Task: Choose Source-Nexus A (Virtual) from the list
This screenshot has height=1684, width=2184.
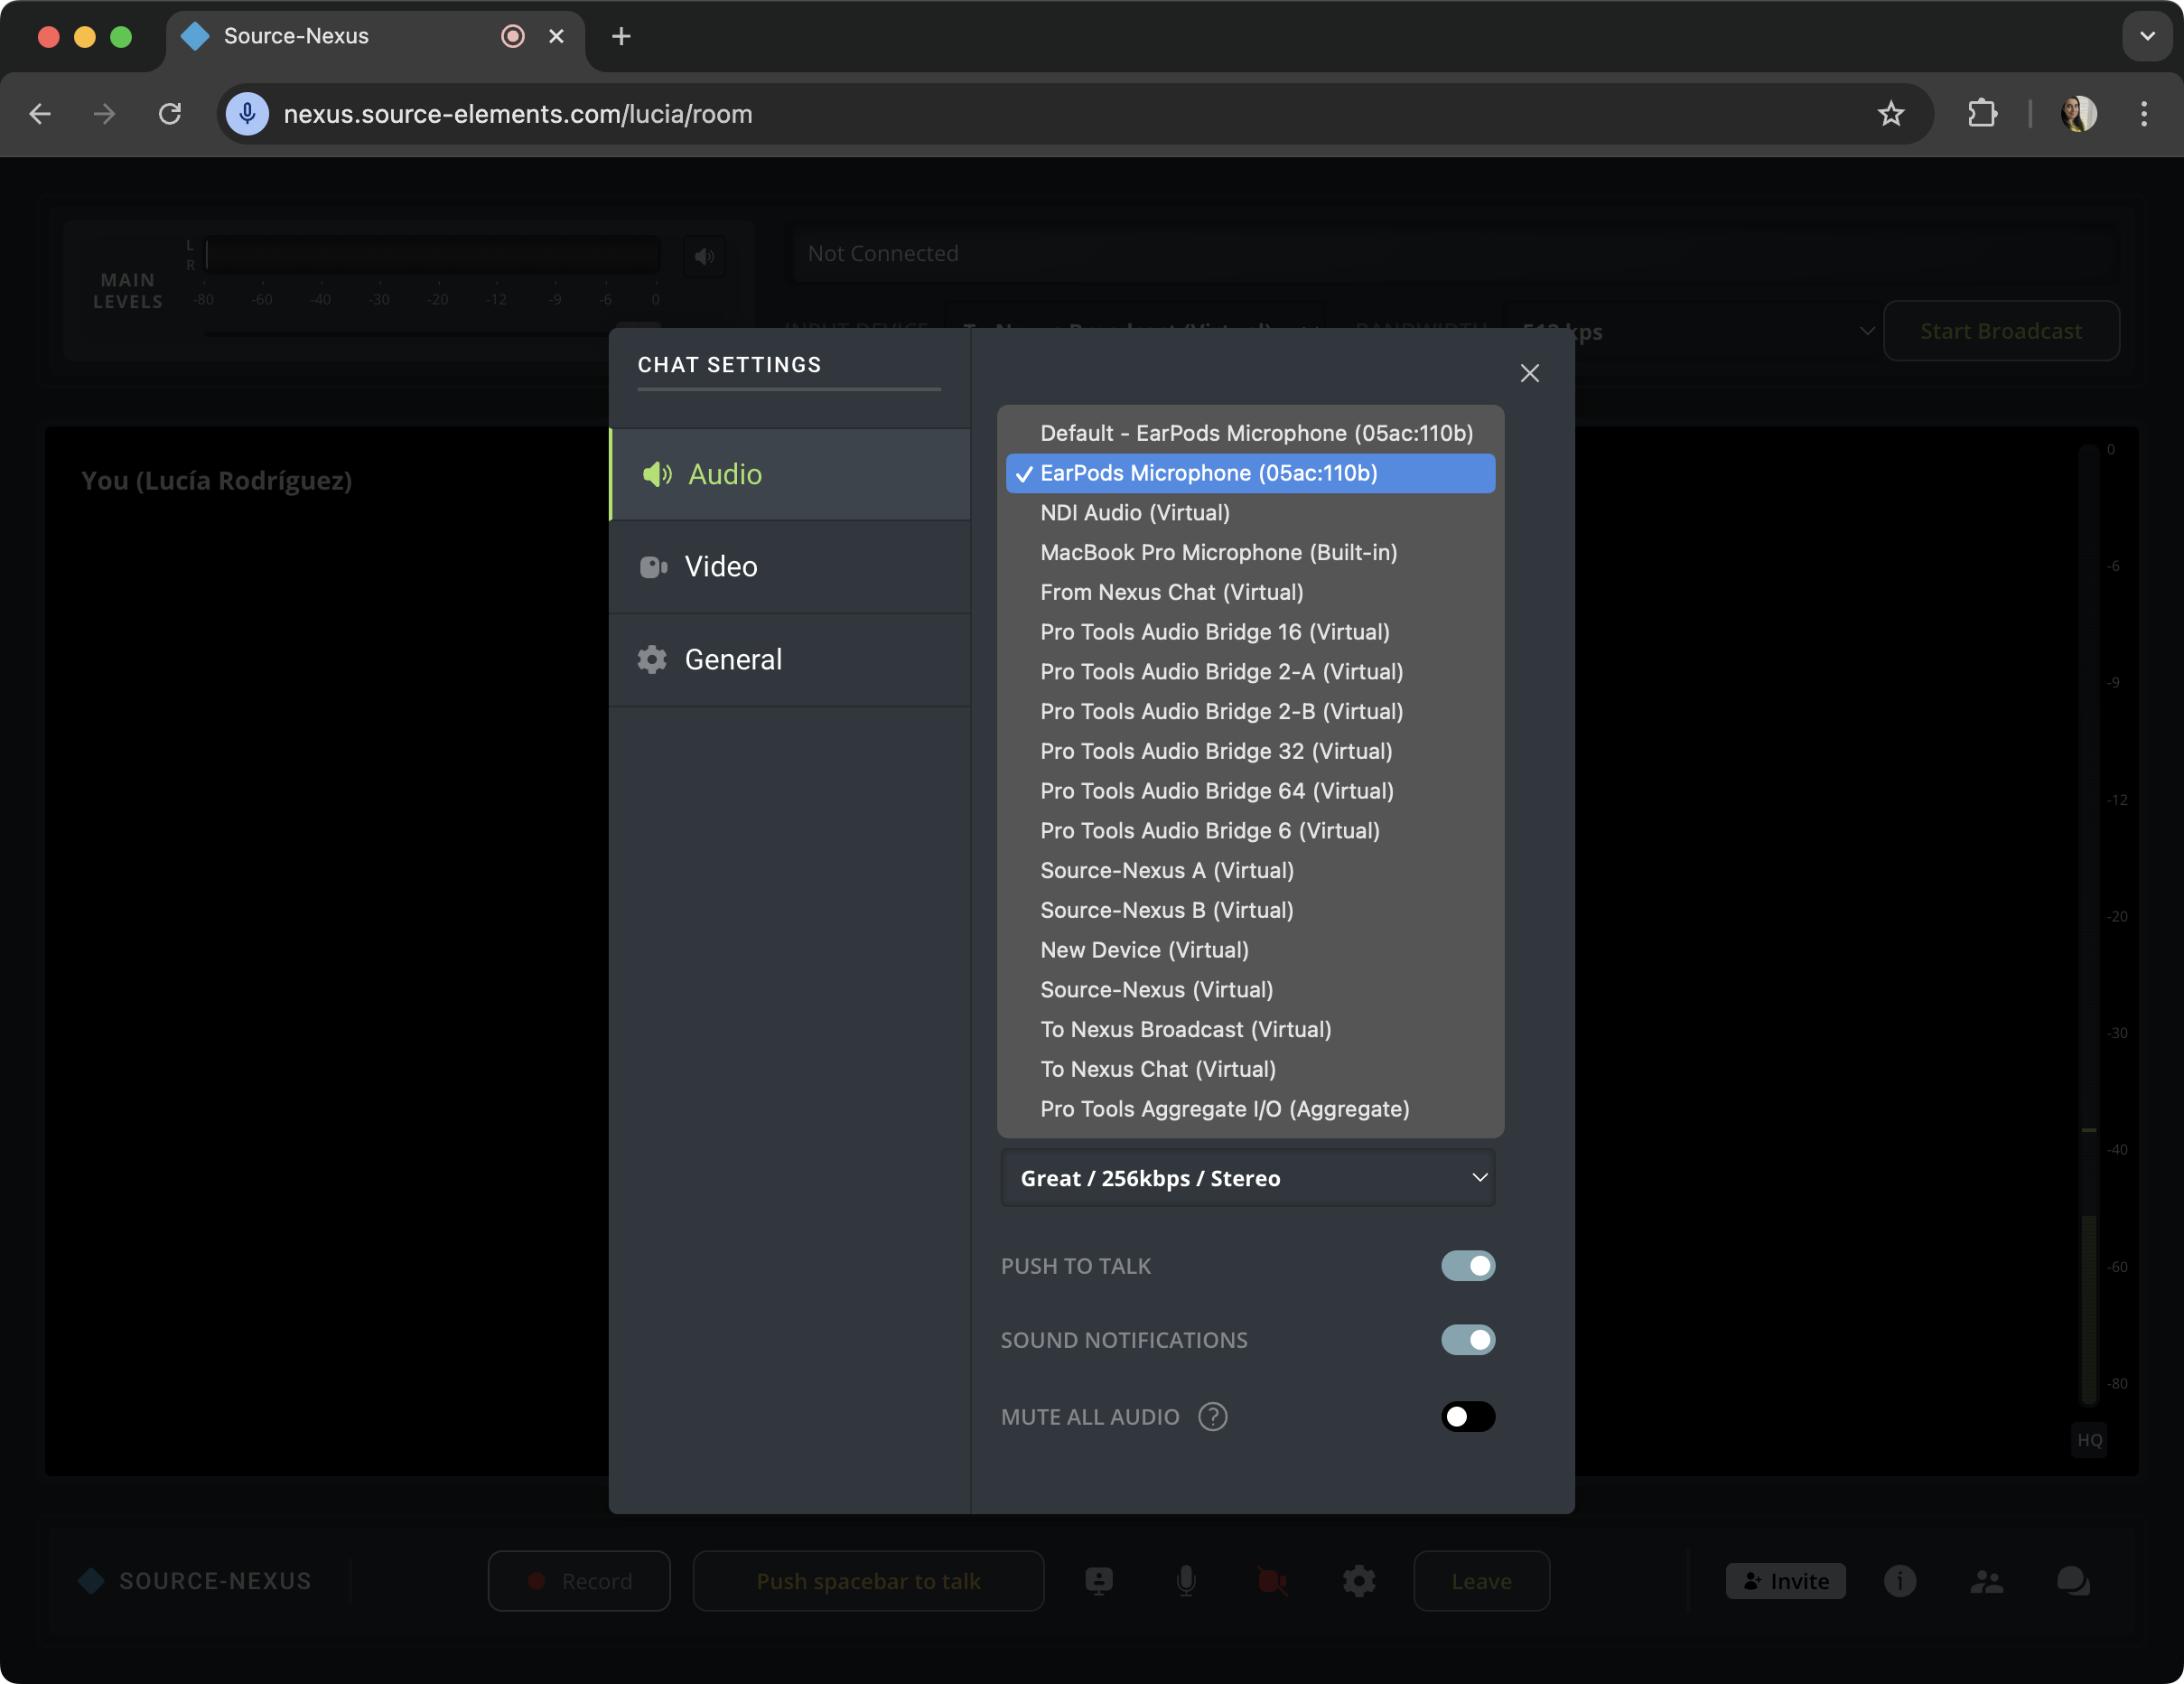Action: tap(1166, 870)
